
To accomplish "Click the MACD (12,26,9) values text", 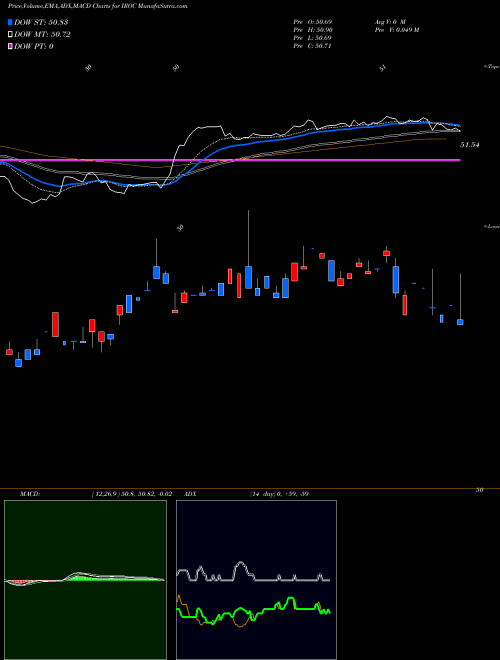I will 131,494.
